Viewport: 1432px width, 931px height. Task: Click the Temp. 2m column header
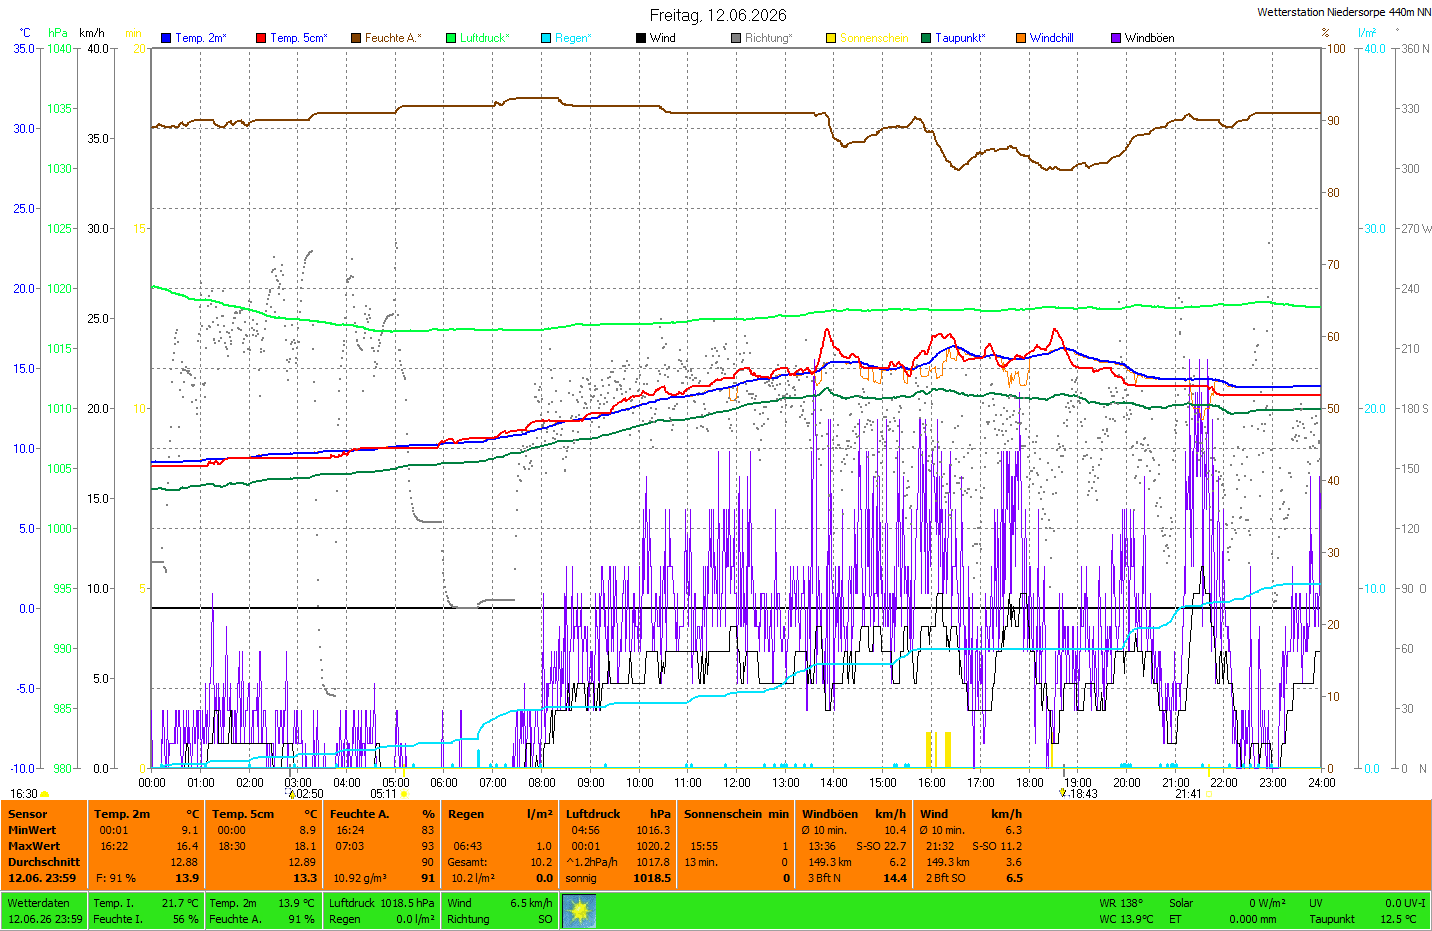coord(122,814)
